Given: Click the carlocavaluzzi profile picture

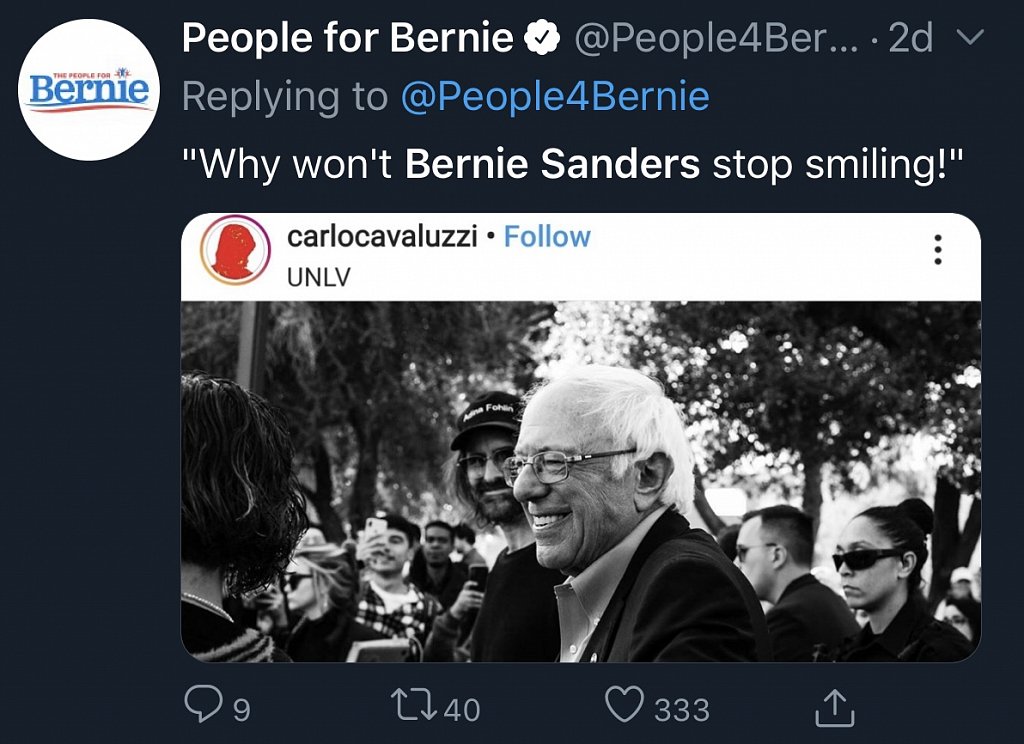Looking at the screenshot, I should [x=234, y=250].
